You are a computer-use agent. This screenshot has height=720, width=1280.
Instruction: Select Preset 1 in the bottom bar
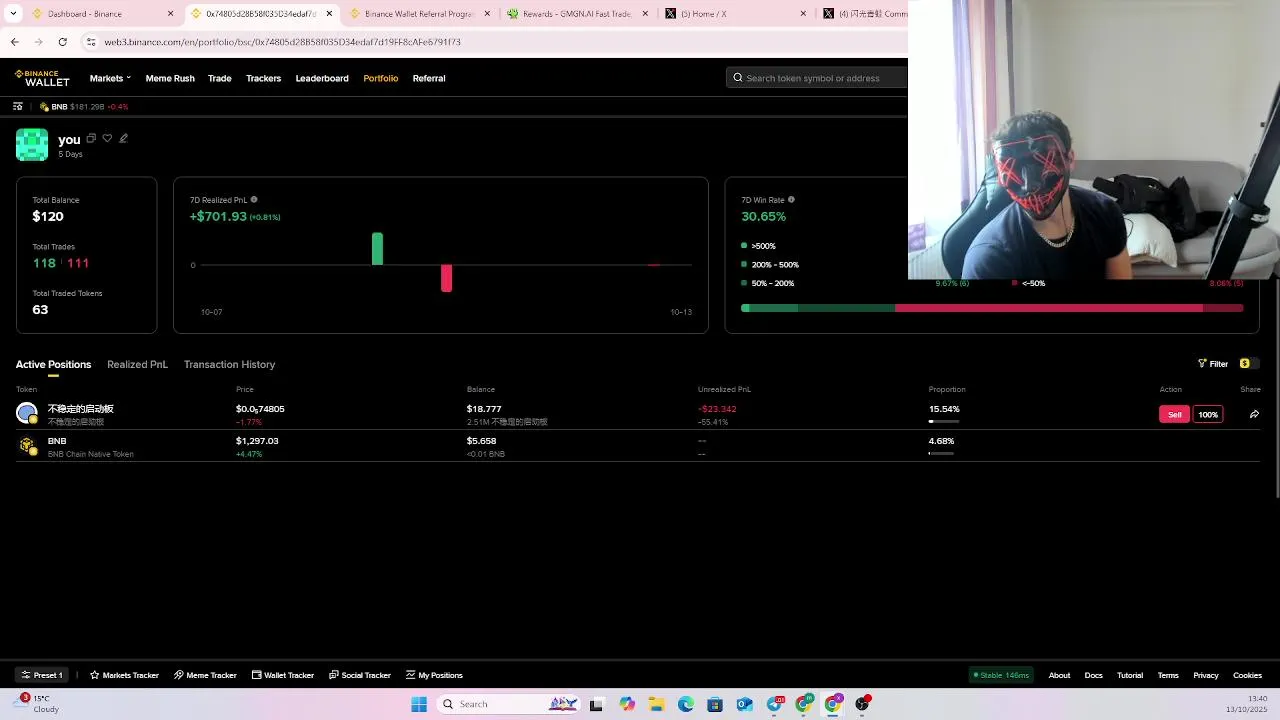(x=42, y=675)
